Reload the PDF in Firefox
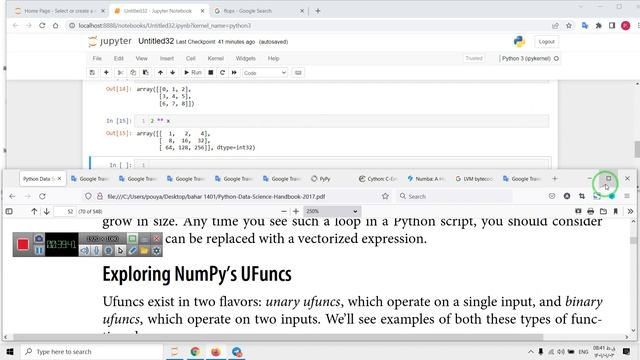Image resolution: width=640 pixels, height=360 pixels. click(x=42, y=196)
